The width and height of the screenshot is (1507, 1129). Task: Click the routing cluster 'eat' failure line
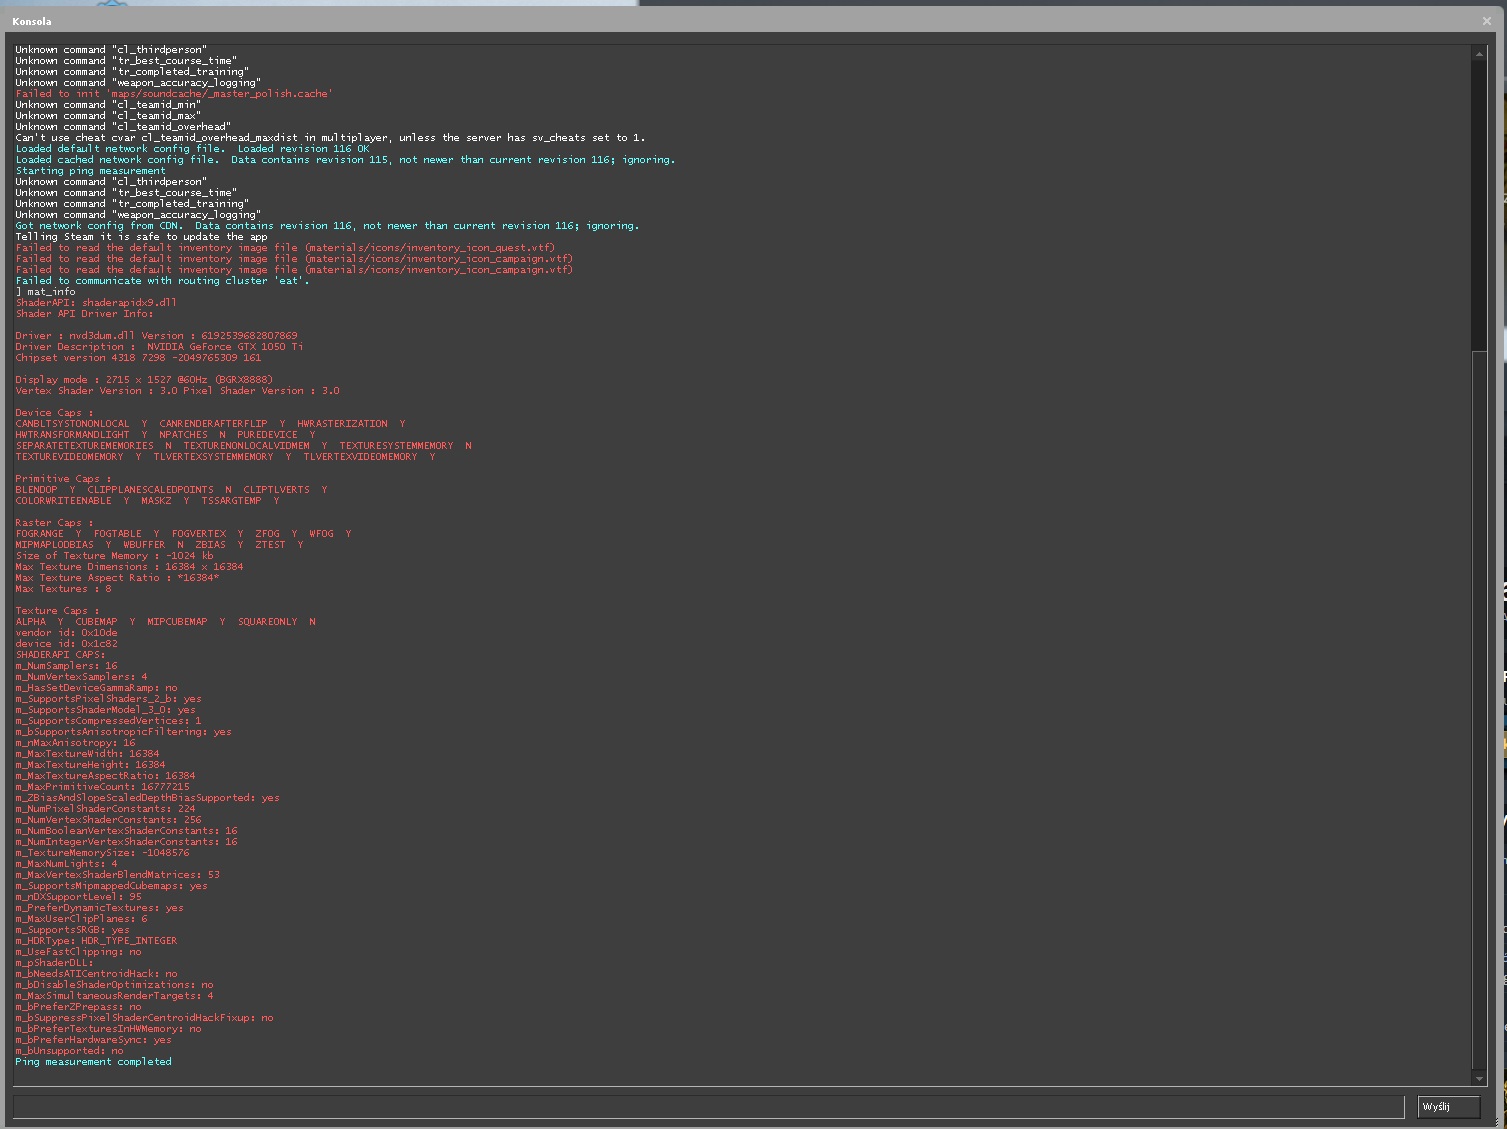coord(162,281)
